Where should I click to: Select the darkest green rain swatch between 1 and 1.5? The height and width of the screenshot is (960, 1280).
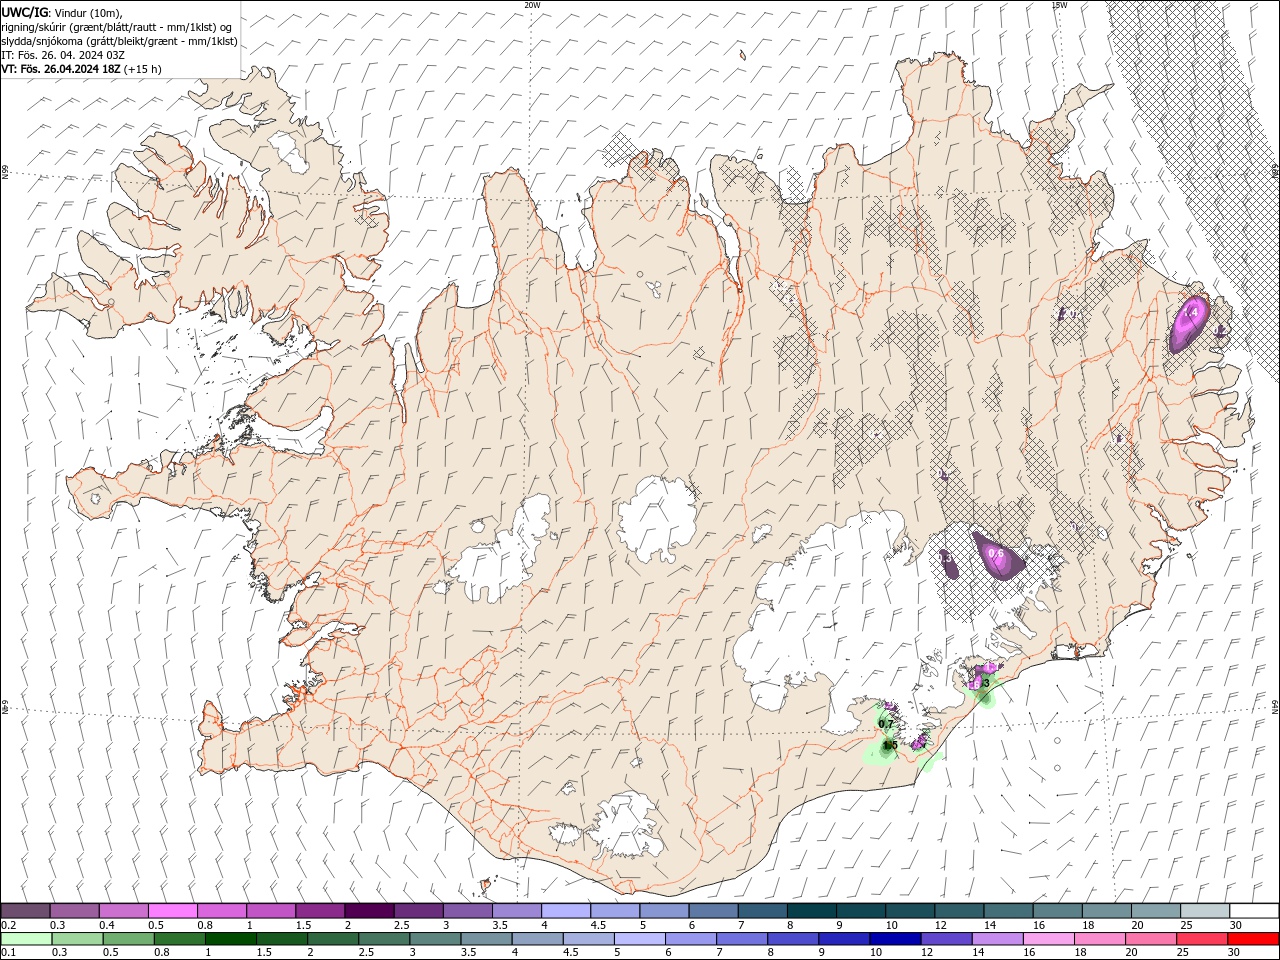pyautogui.click(x=231, y=939)
